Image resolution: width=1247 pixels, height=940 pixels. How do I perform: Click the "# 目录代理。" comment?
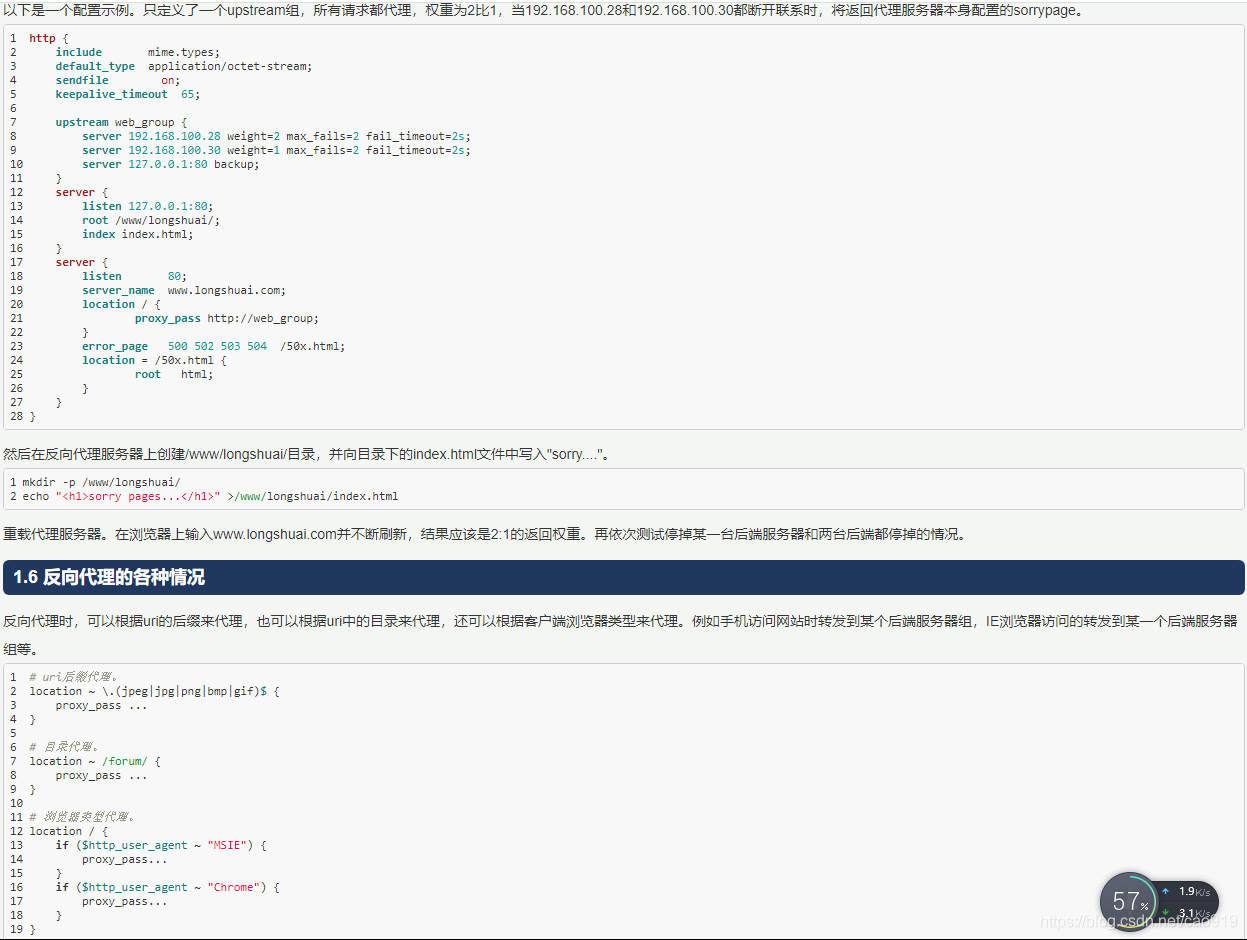click(65, 747)
